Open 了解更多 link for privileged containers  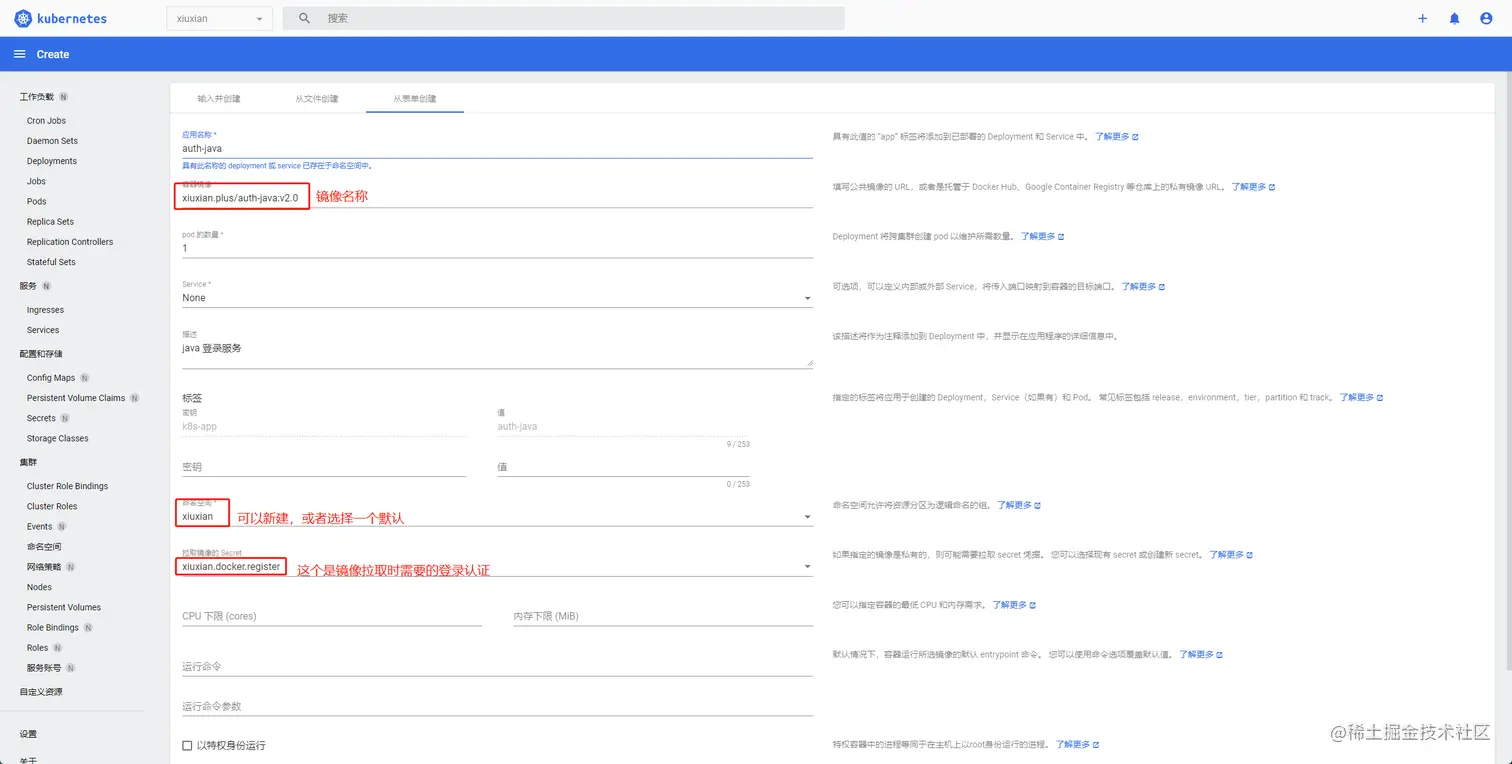tap(1078, 745)
